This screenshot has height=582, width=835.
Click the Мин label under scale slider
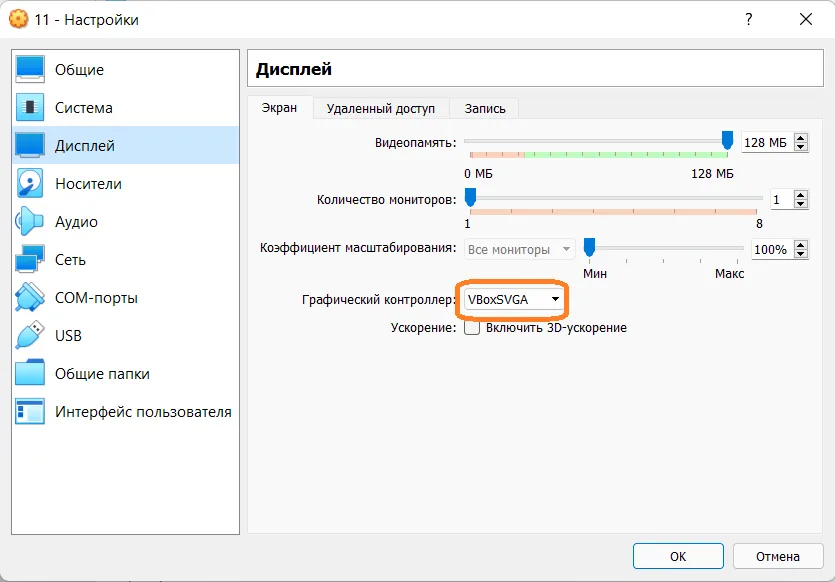[x=595, y=274]
